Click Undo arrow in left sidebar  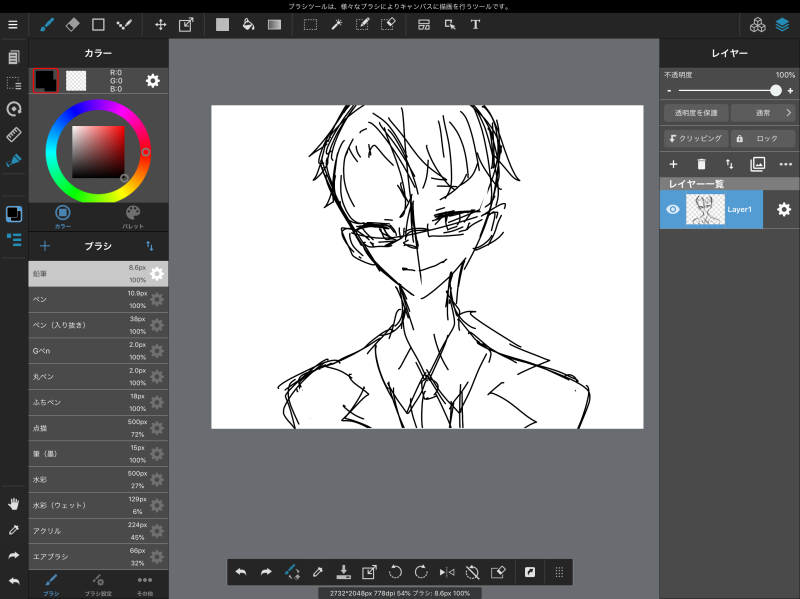[x=14, y=581]
